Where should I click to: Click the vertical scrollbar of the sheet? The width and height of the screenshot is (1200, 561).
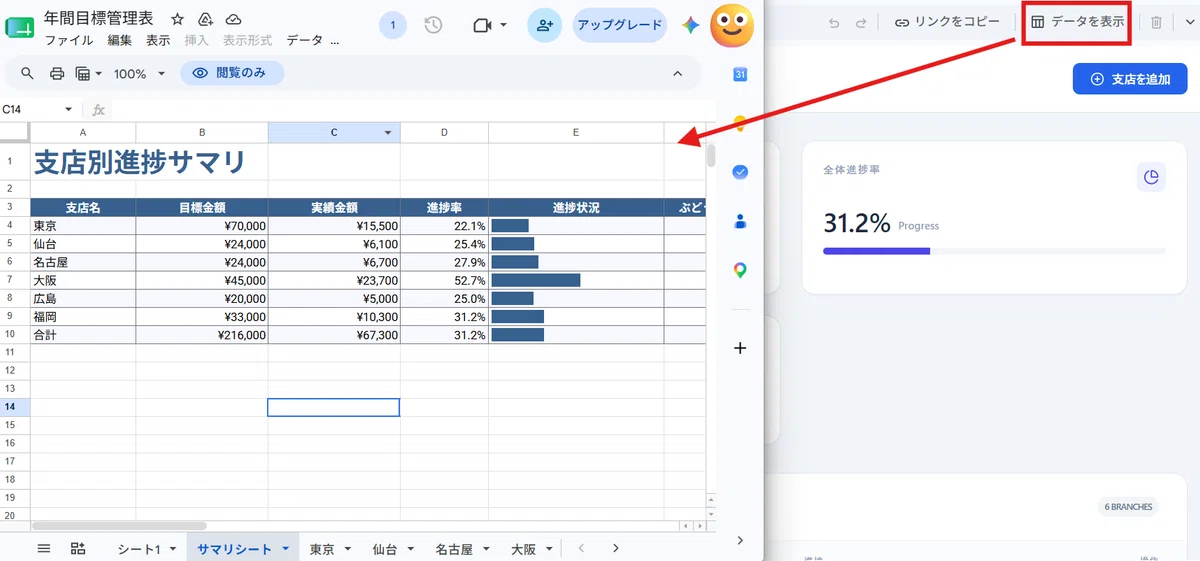pos(711,157)
